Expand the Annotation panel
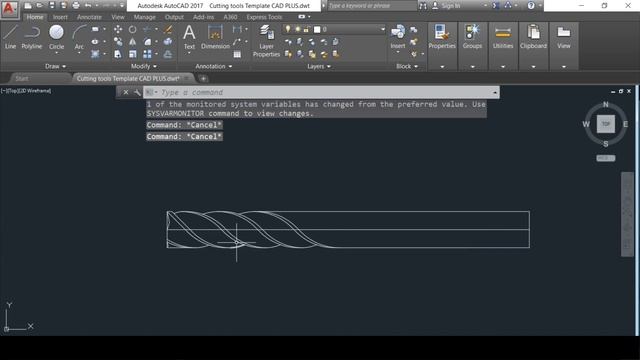The width and height of the screenshot is (640, 360). (x=213, y=66)
